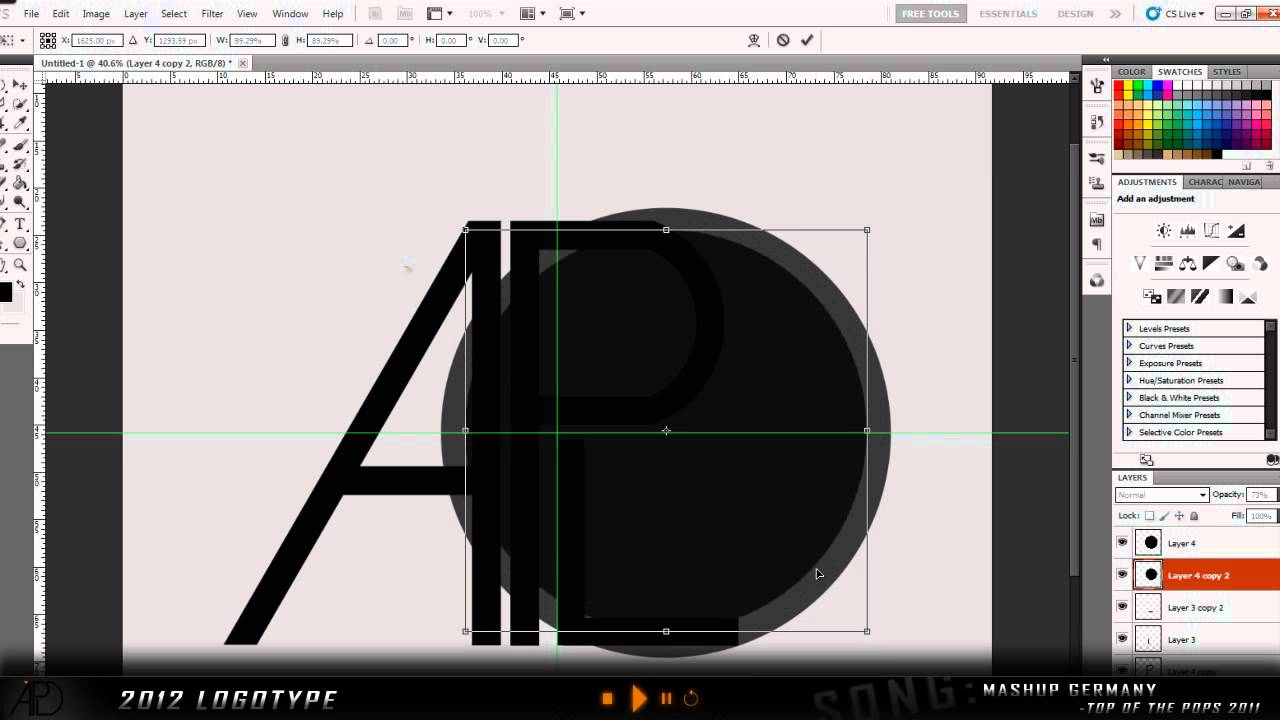
Task: Expand Channel Mixer Presets
Action: 1129,415
